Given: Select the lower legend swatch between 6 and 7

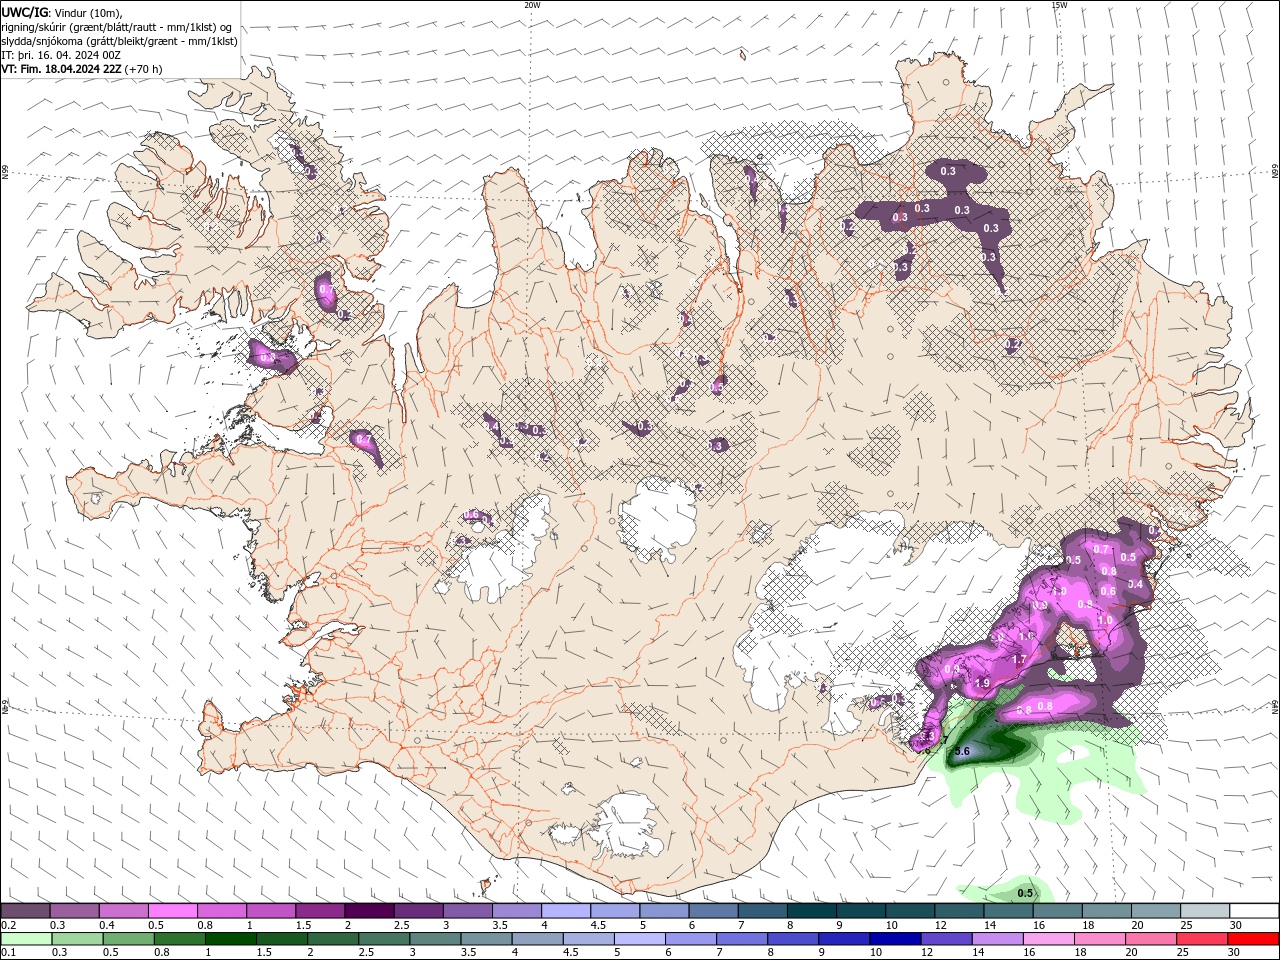Looking at the screenshot, I should pos(689,939).
